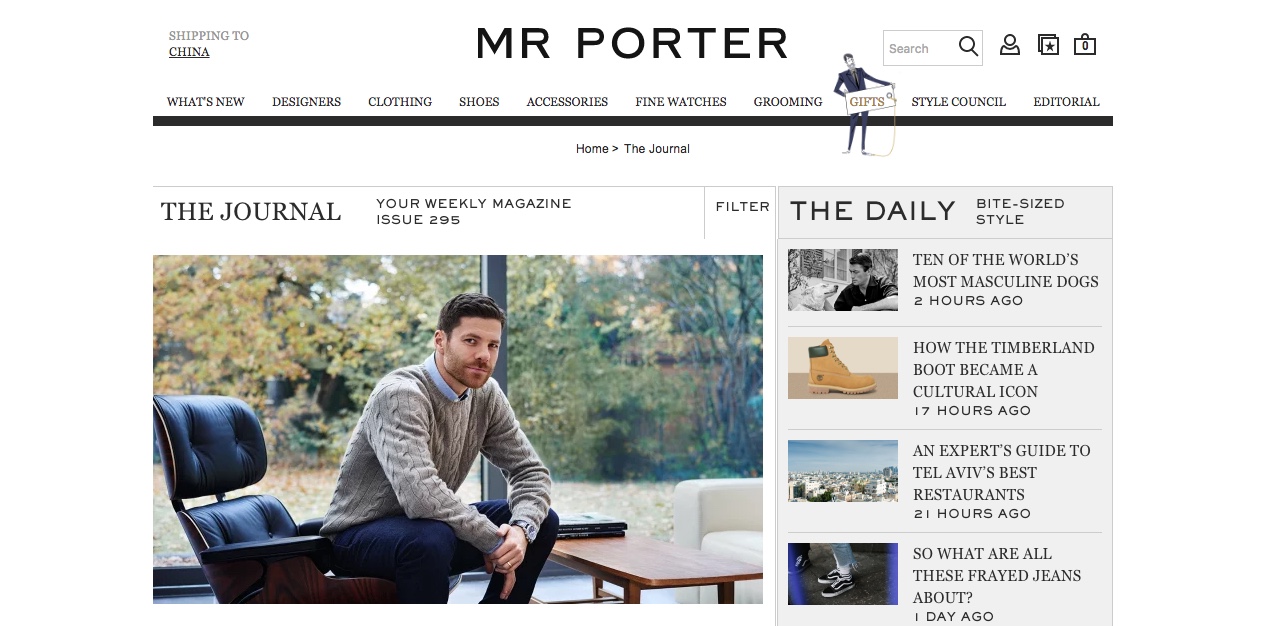Open the Timberland boot thumbnail

click(843, 368)
